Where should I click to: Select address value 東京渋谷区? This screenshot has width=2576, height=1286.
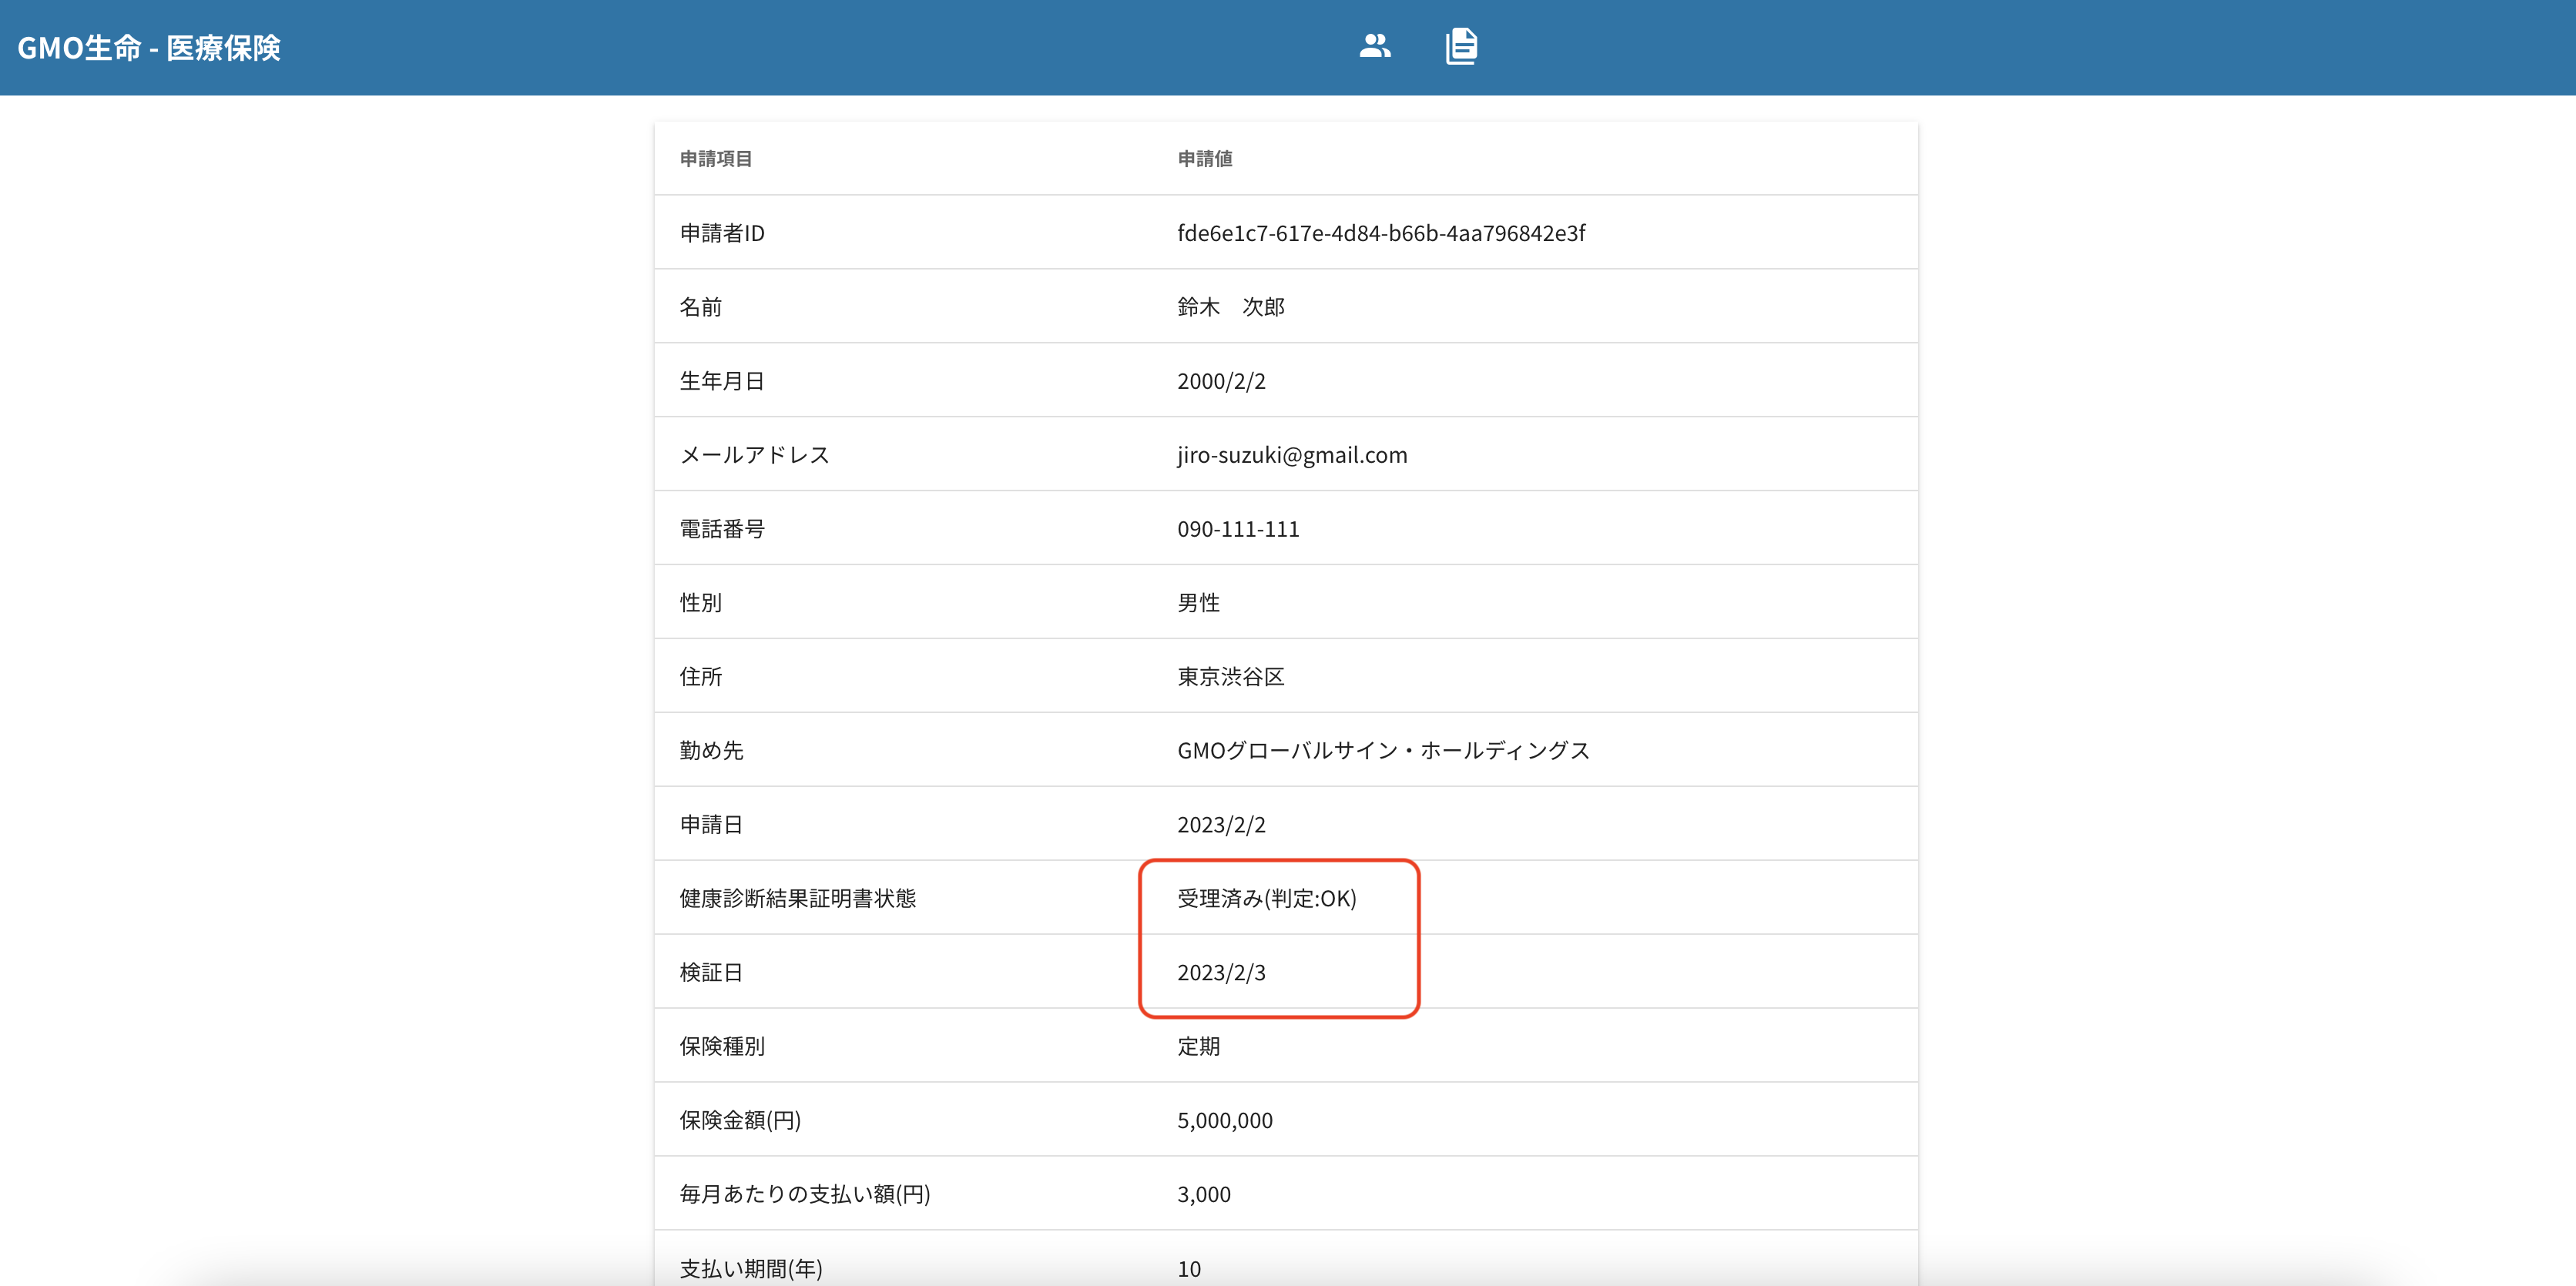tap(1231, 676)
